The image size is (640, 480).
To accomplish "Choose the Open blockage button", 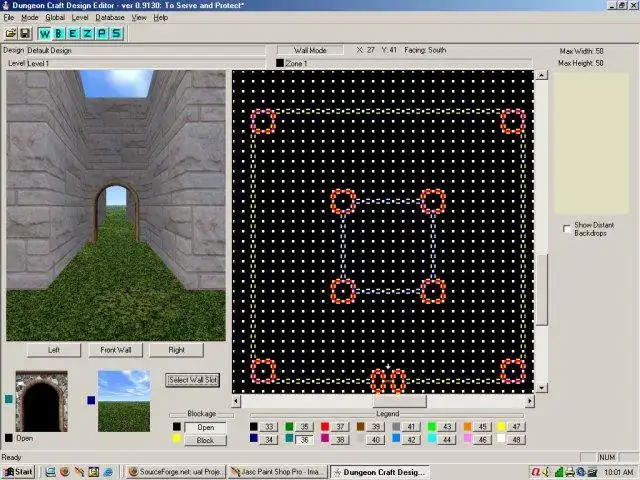I will click(x=205, y=427).
